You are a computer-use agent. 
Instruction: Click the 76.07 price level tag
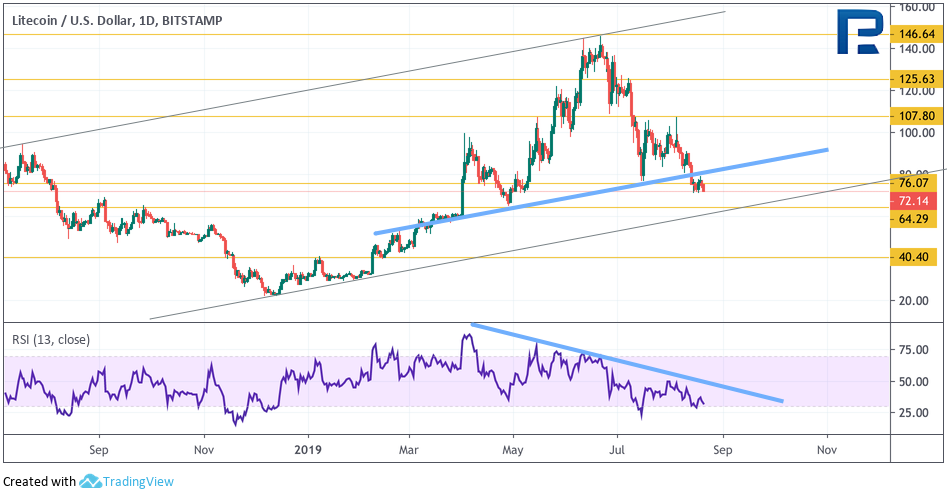(914, 183)
